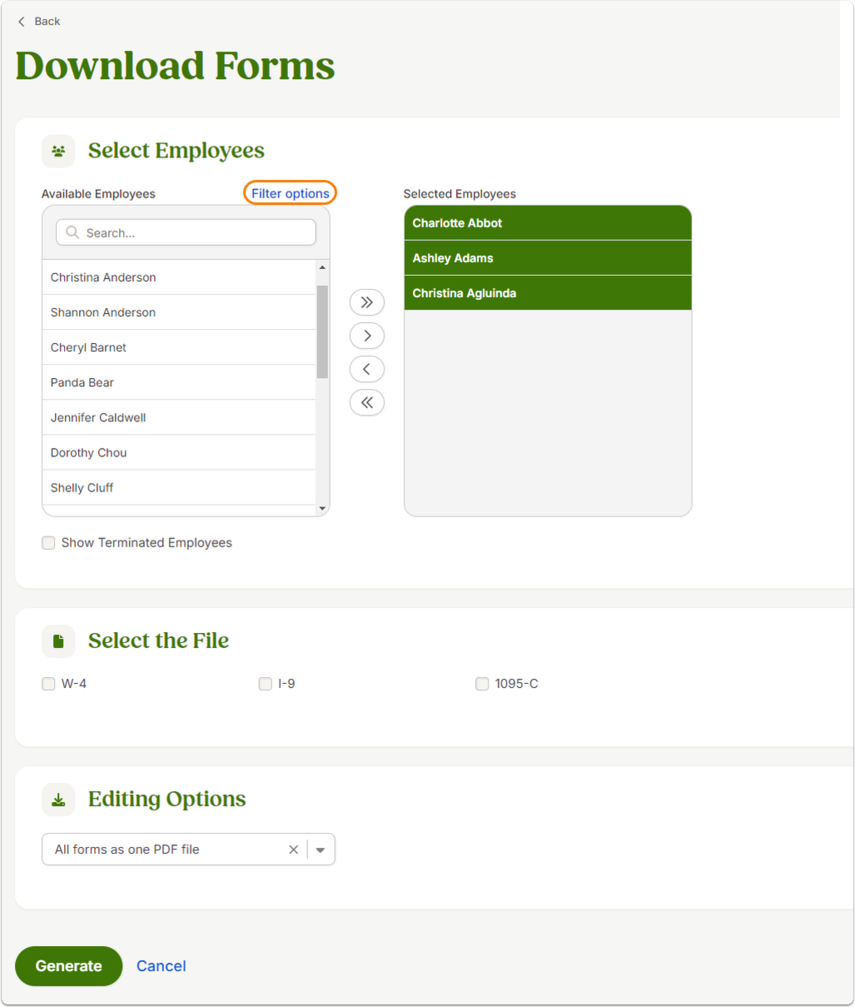Open the editing options dropdown arrow
The width and height of the screenshot is (855, 1007).
(321, 850)
